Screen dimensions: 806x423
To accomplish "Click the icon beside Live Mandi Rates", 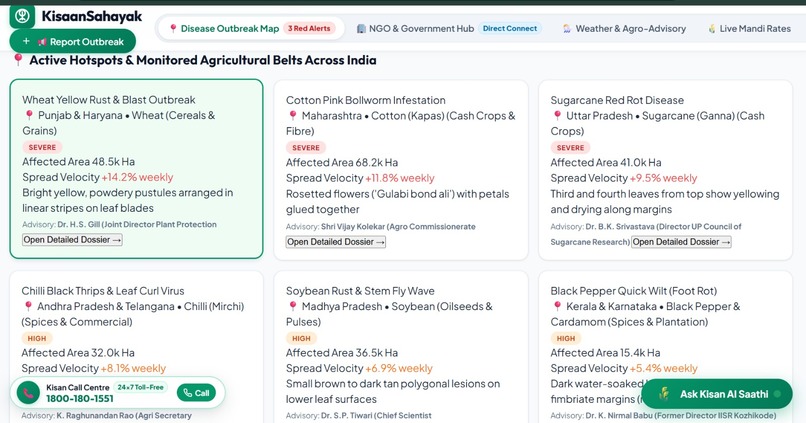I will 712,28.
